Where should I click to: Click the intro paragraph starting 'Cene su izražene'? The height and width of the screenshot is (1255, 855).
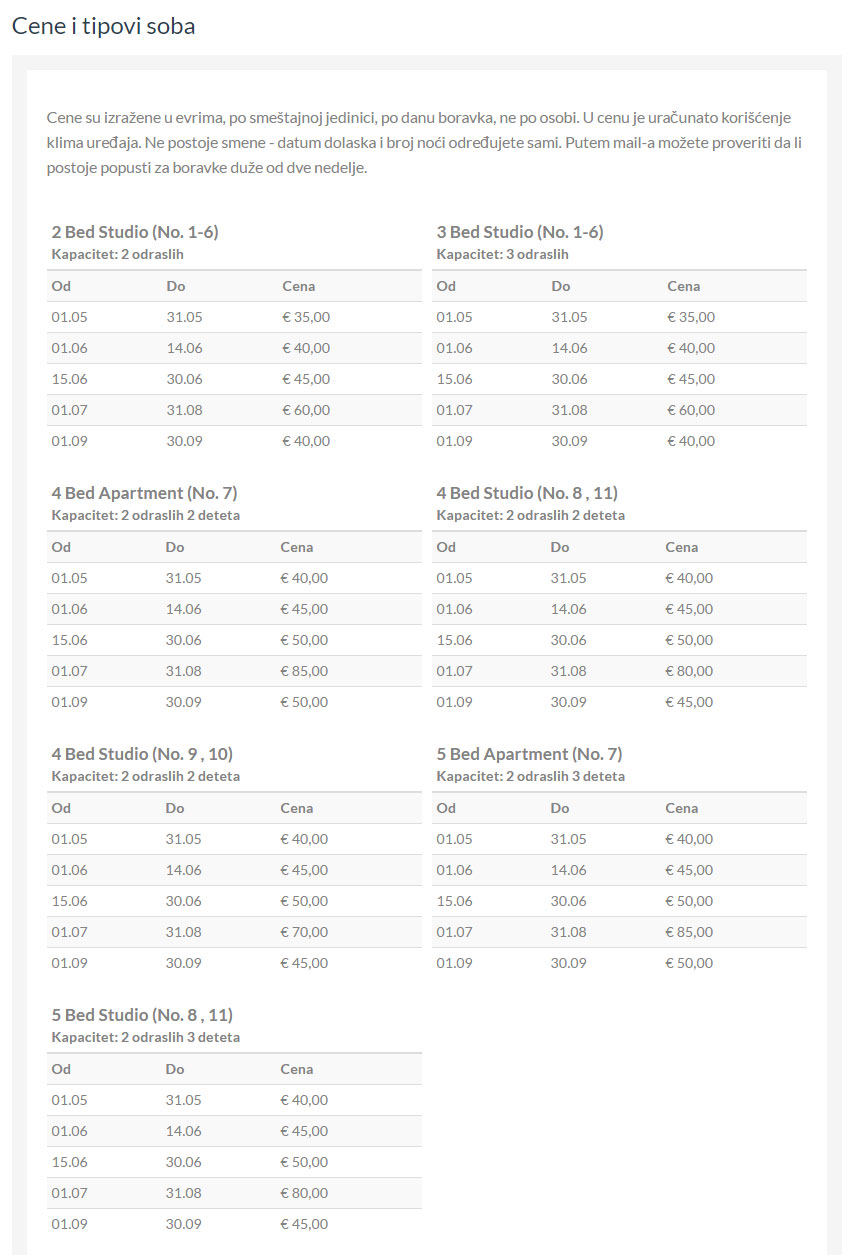click(426, 143)
